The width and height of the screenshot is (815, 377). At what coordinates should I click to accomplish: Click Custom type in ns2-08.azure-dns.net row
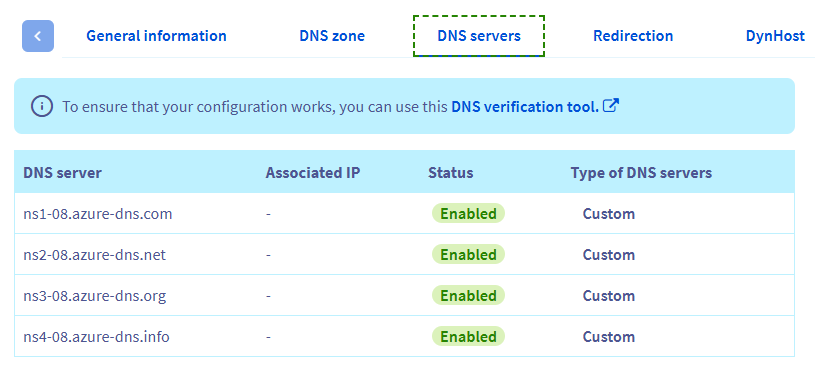tap(609, 255)
